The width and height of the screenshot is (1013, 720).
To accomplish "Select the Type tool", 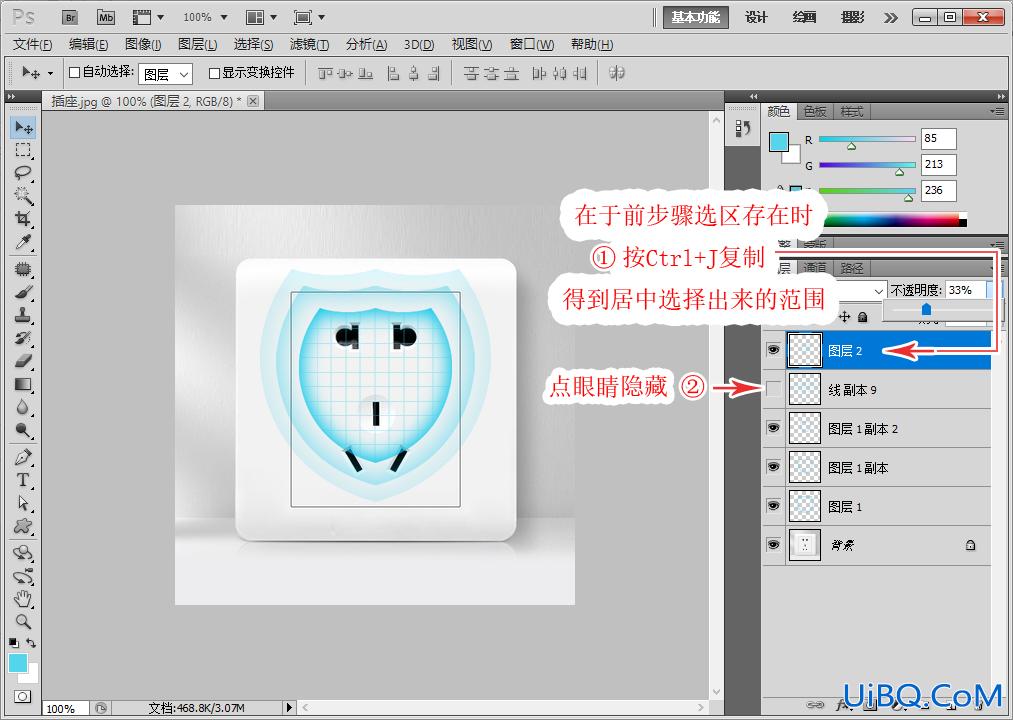I will click(x=23, y=480).
